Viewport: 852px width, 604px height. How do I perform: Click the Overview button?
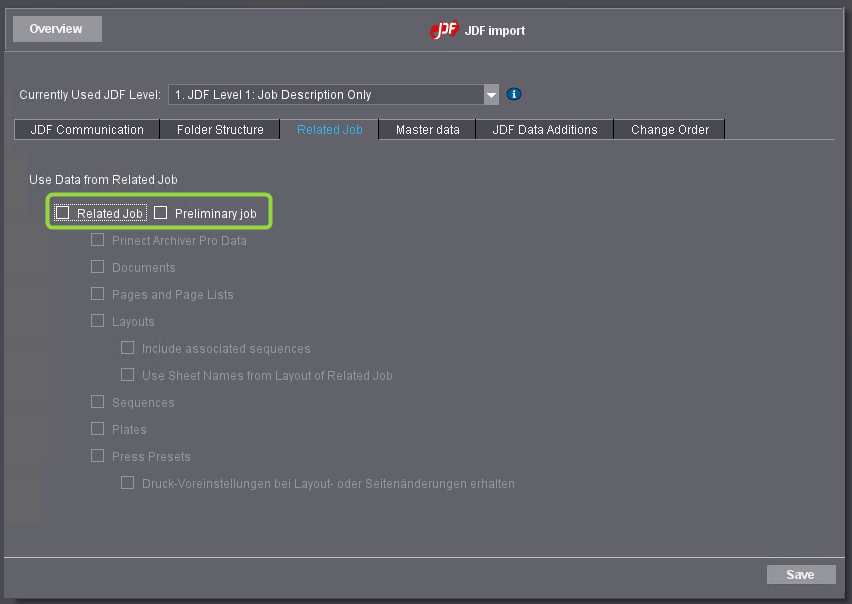coord(56,28)
